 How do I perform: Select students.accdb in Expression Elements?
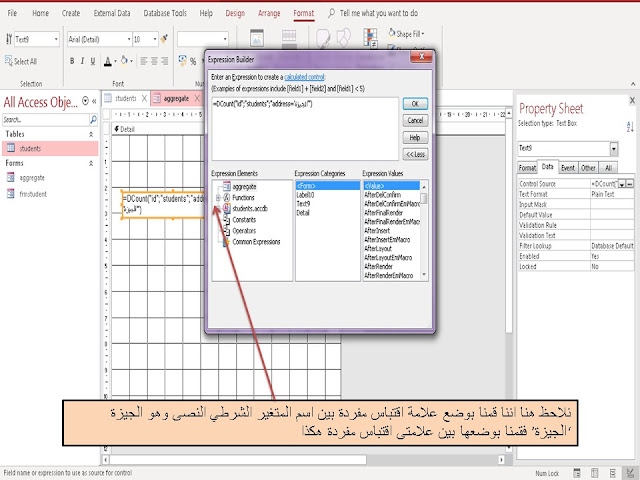click(x=250, y=209)
